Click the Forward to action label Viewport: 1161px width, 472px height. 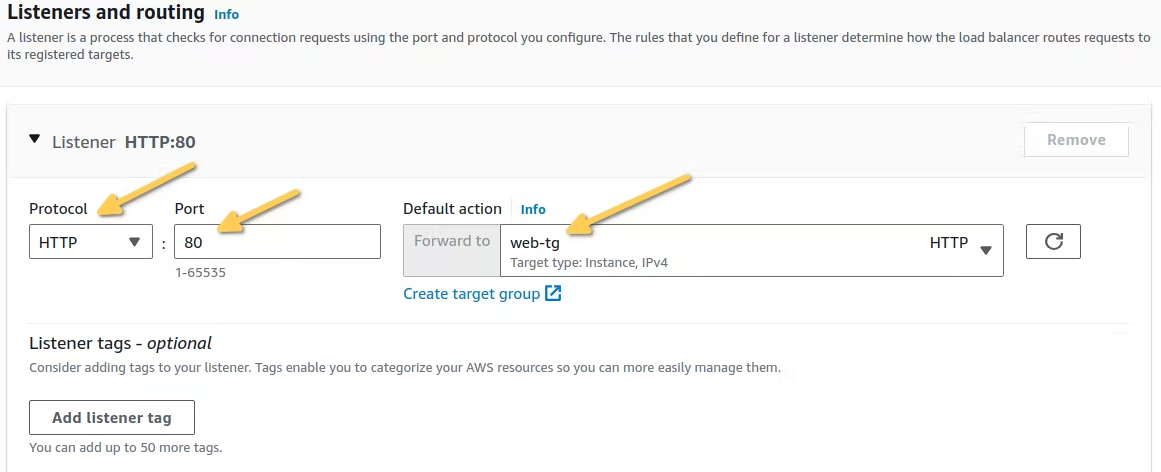point(452,241)
